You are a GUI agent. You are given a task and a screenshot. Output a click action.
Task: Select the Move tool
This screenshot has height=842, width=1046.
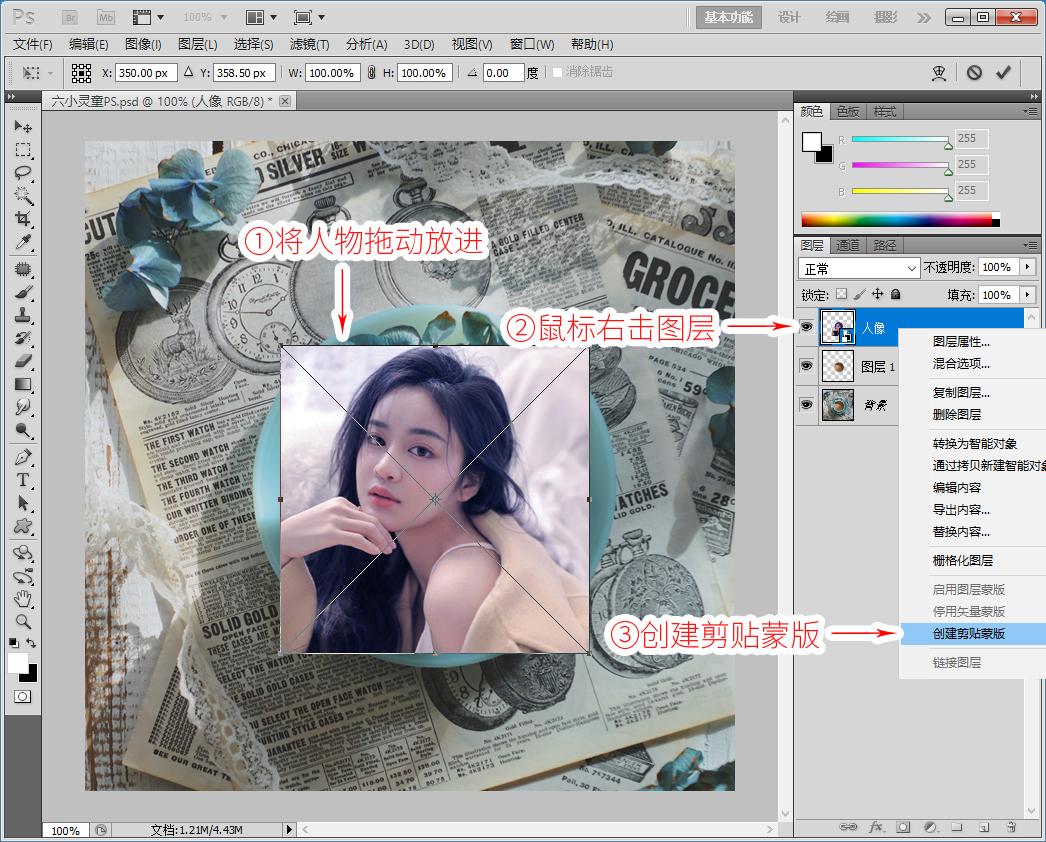coord(23,127)
